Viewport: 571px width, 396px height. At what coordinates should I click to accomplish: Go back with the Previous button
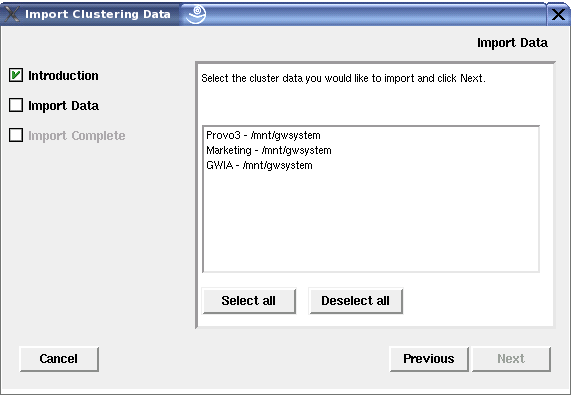point(429,359)
